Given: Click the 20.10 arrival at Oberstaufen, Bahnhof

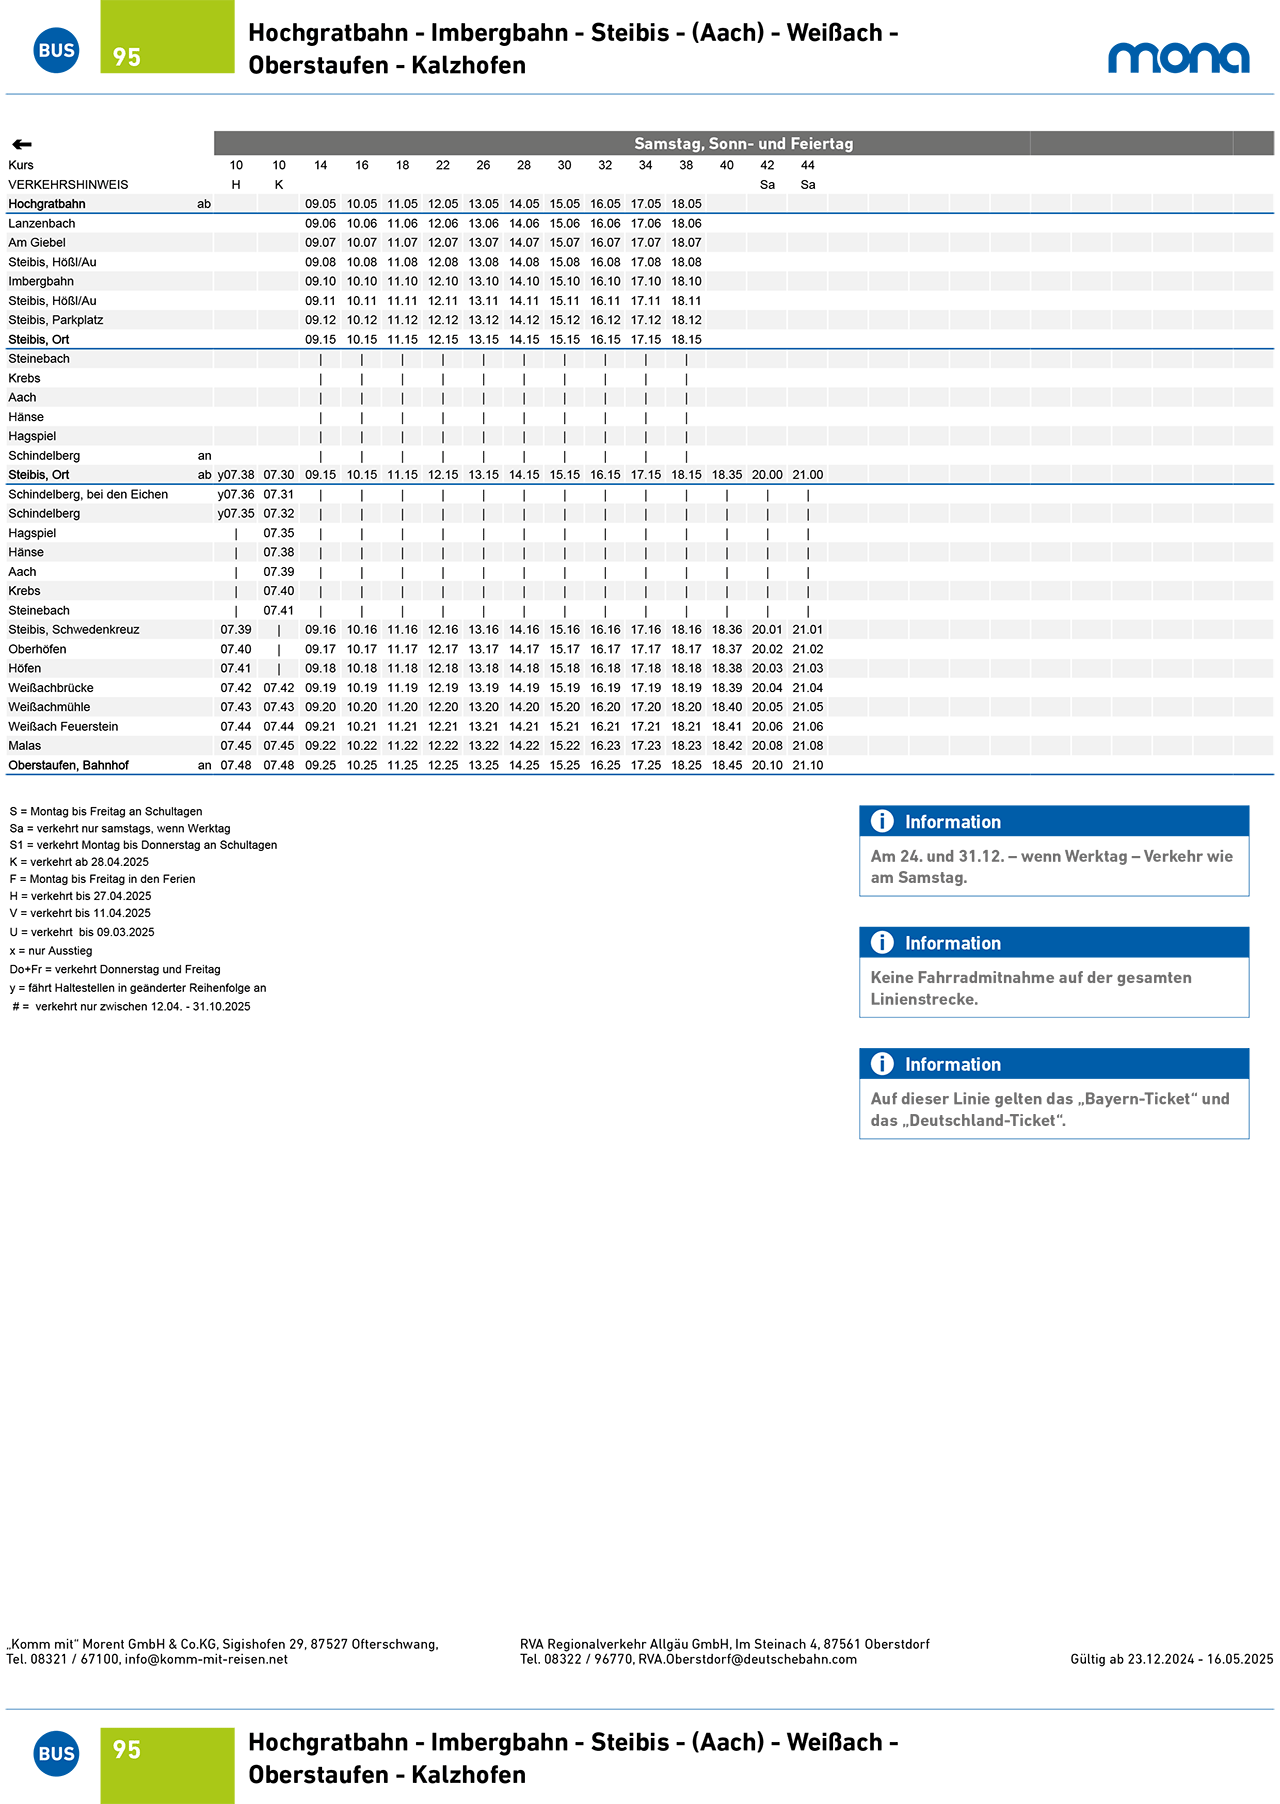Looking at the screenshot, I should pos(768,766).
